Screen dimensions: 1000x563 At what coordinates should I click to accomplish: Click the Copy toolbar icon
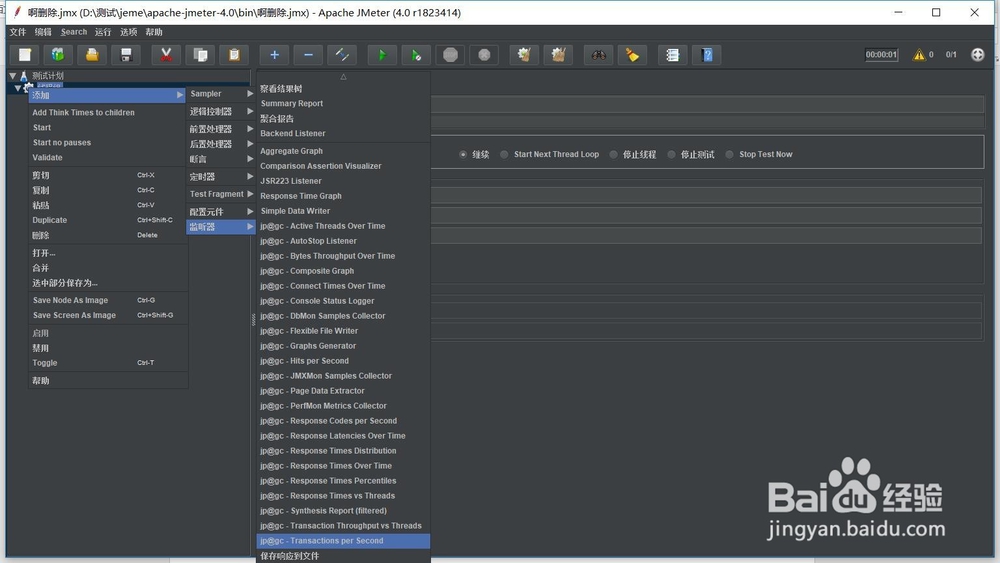pyautogui.click(x=200, y=55)
